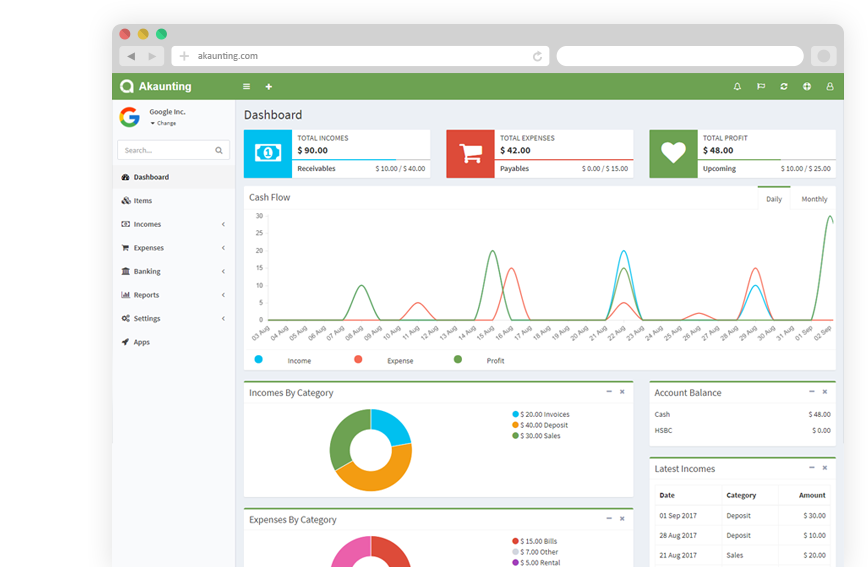Click the empty browser search bar
868x567 pixels.
point(680,56)
